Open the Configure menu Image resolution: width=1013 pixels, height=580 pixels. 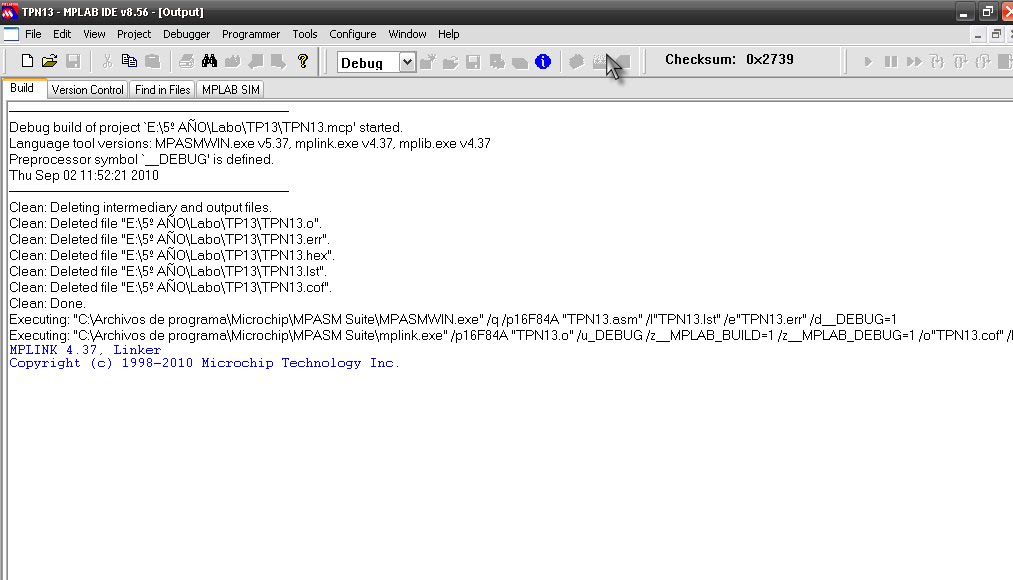[x=352, y=34]
